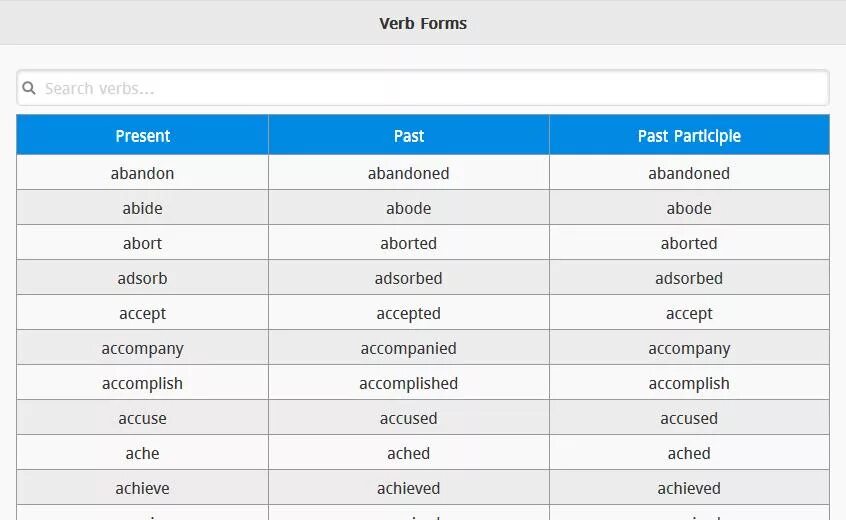Click the adsorbed past participle cell

pyautogui.click(x=689, y=278)
